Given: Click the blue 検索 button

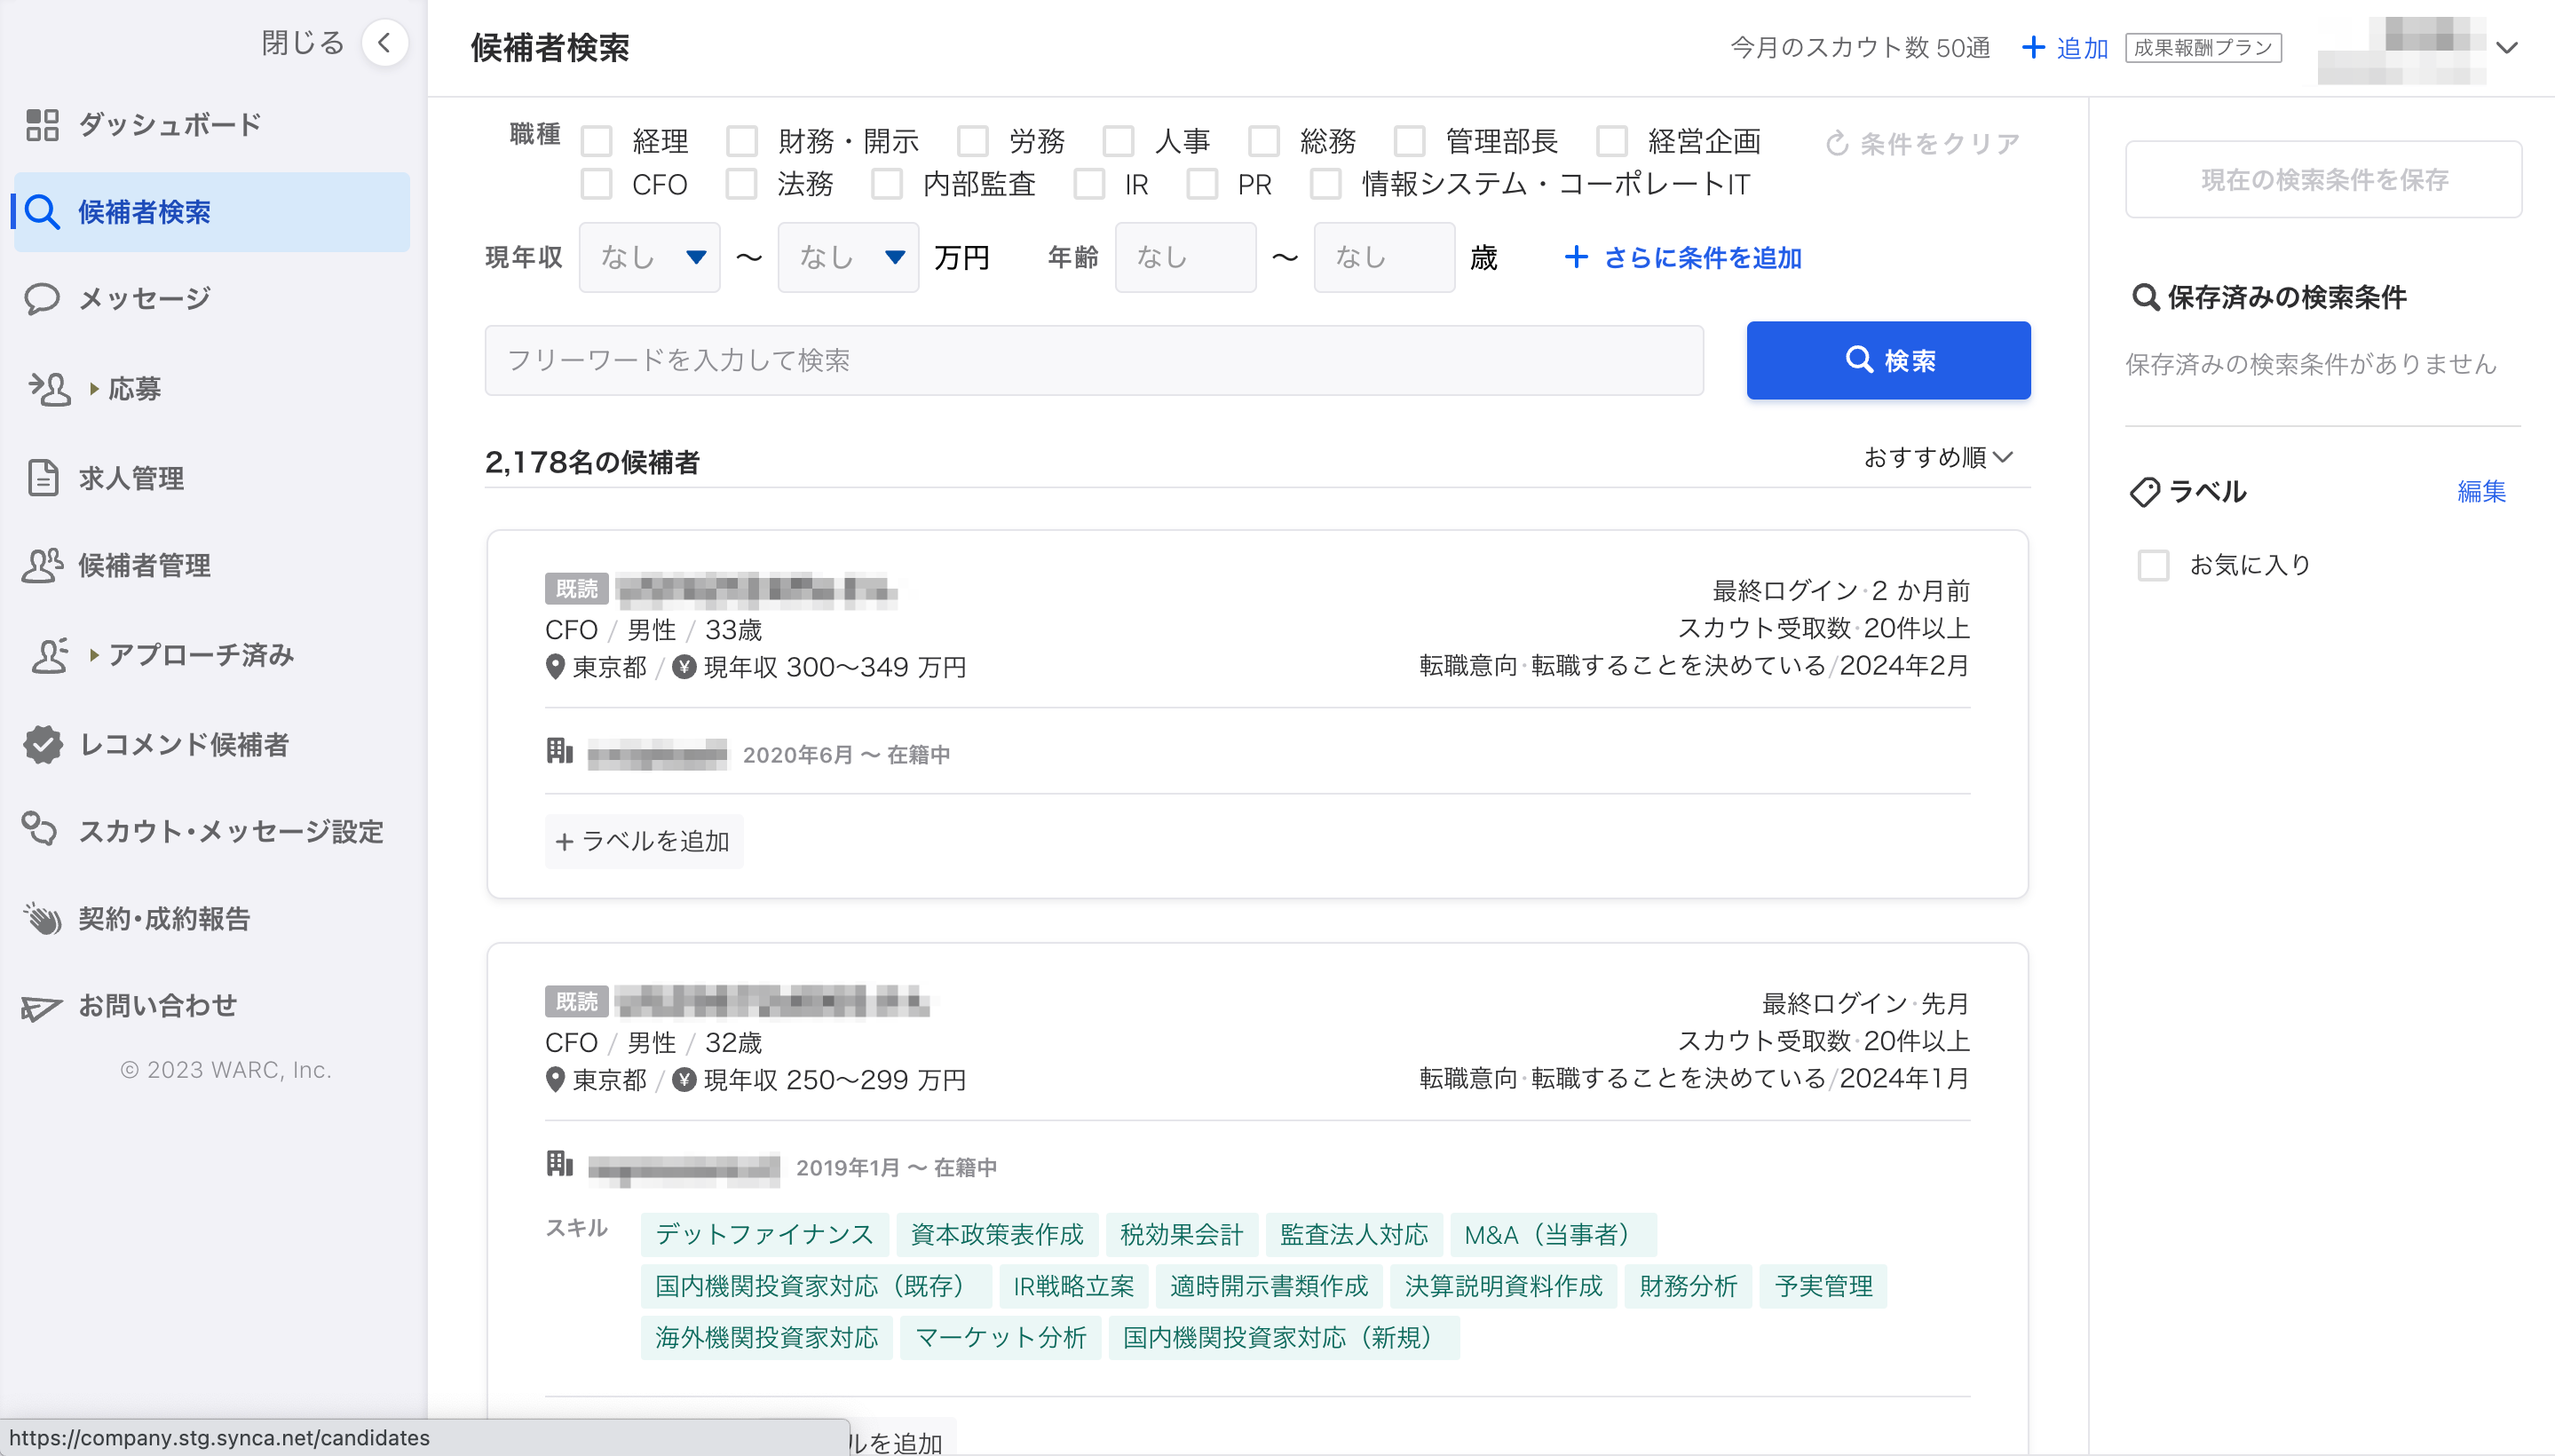Looking at the screenshot, I should pos(1888,360).
